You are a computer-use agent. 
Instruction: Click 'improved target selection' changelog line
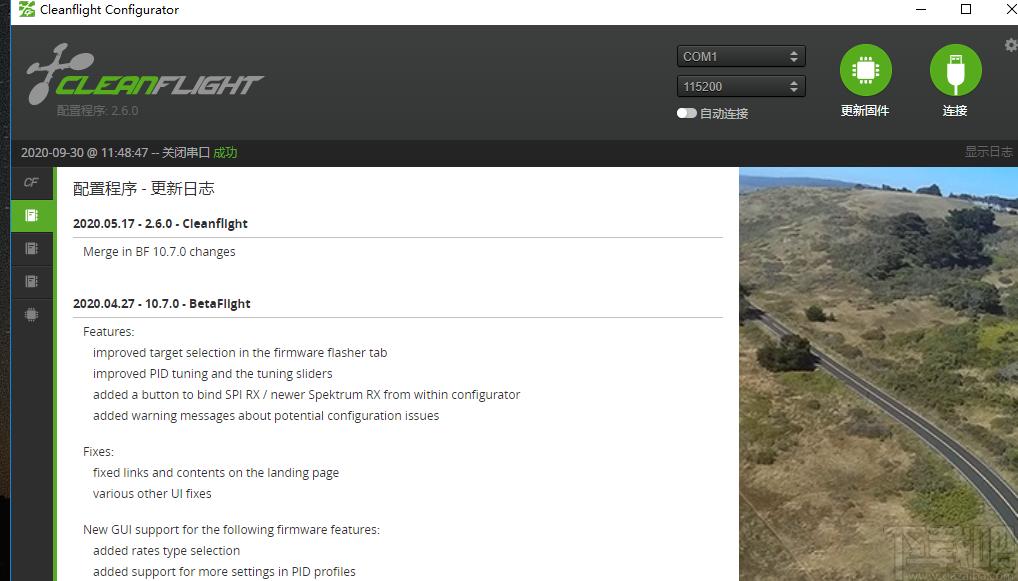[x=240, y=352]
